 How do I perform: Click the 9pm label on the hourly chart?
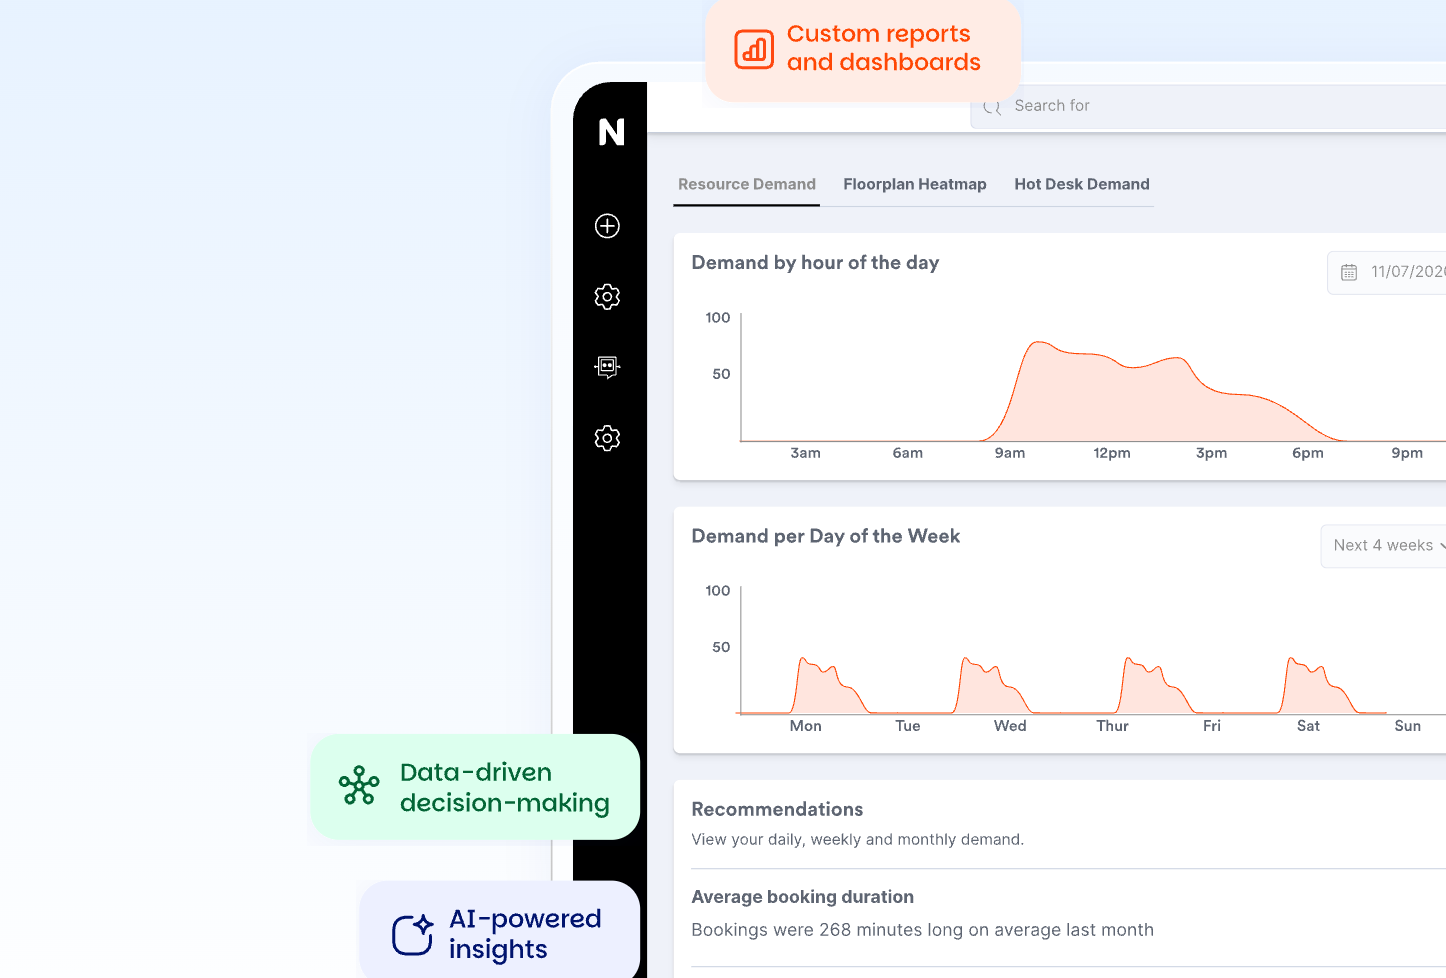point(1407,453)
